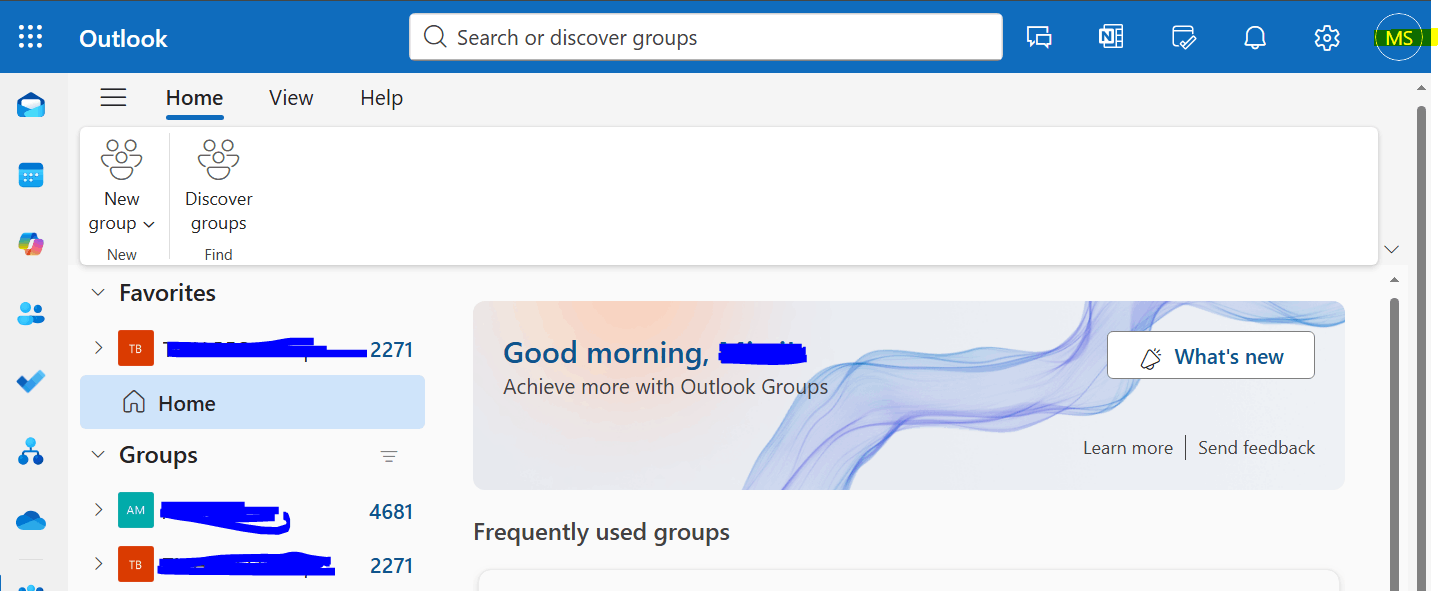Expand the TB group under Groups
Image resolution: width=1438 pixels, height=591 pixels.
point(98,563)
